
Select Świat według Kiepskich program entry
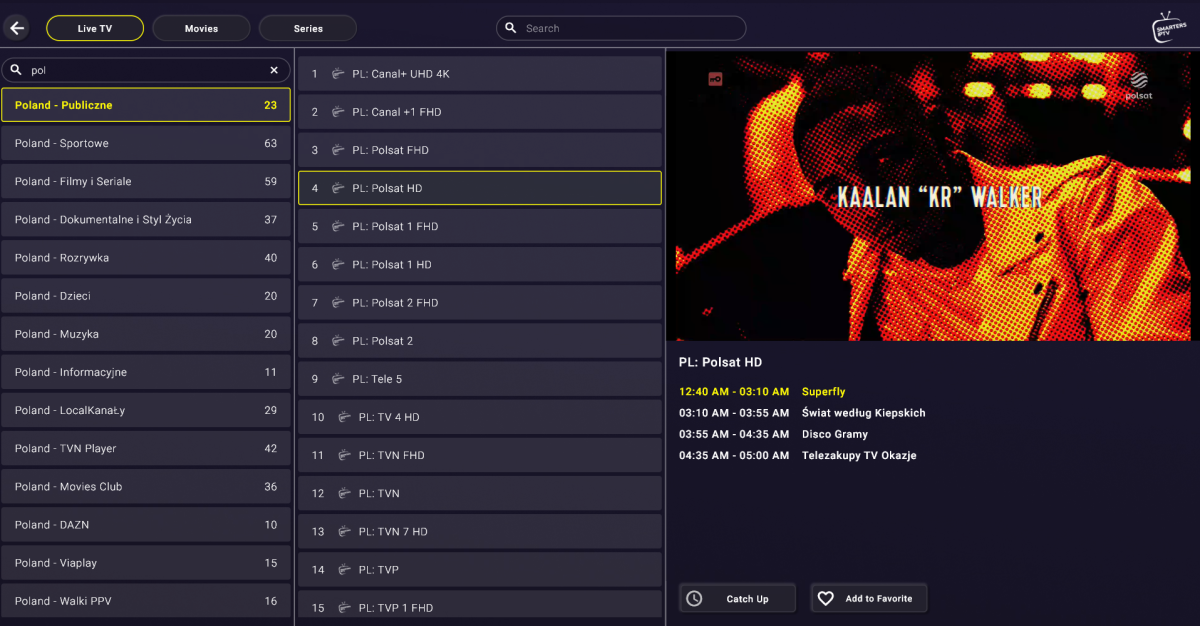pos(863,413)
